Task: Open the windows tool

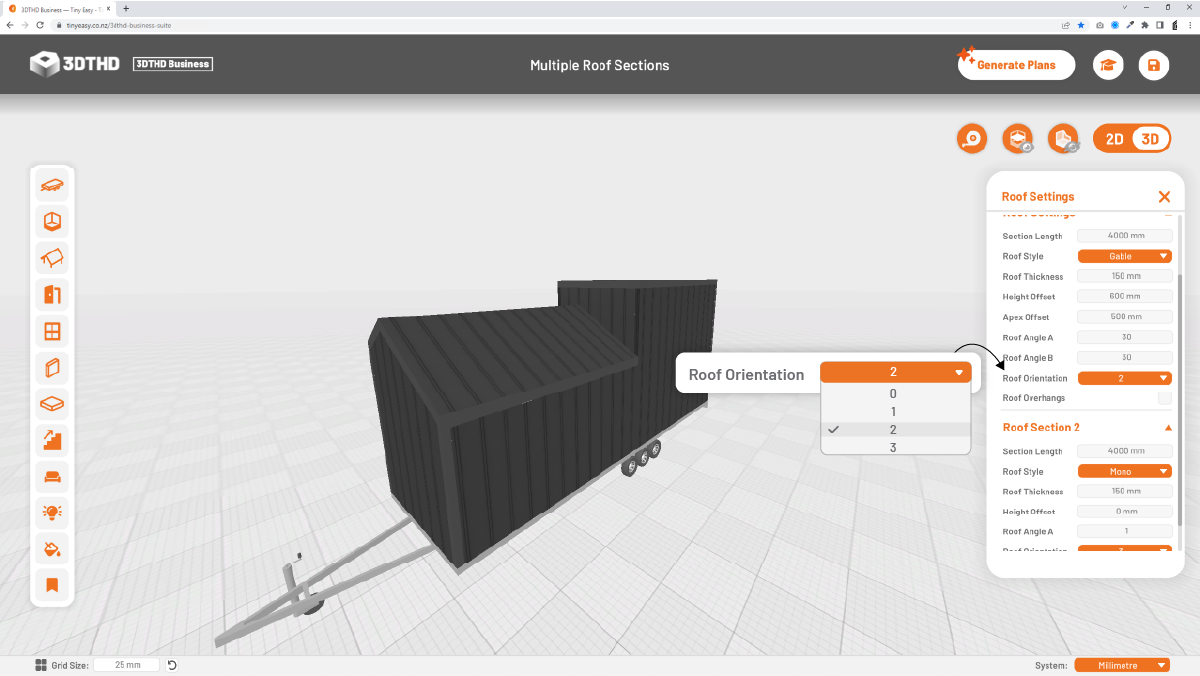Action: tap(52, 331)
